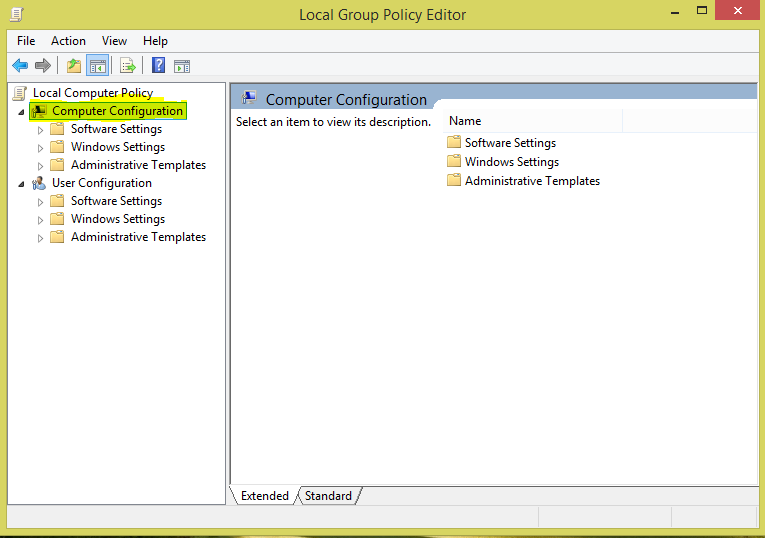Close the Local Group Policy Editor window

tap(738, 10)
